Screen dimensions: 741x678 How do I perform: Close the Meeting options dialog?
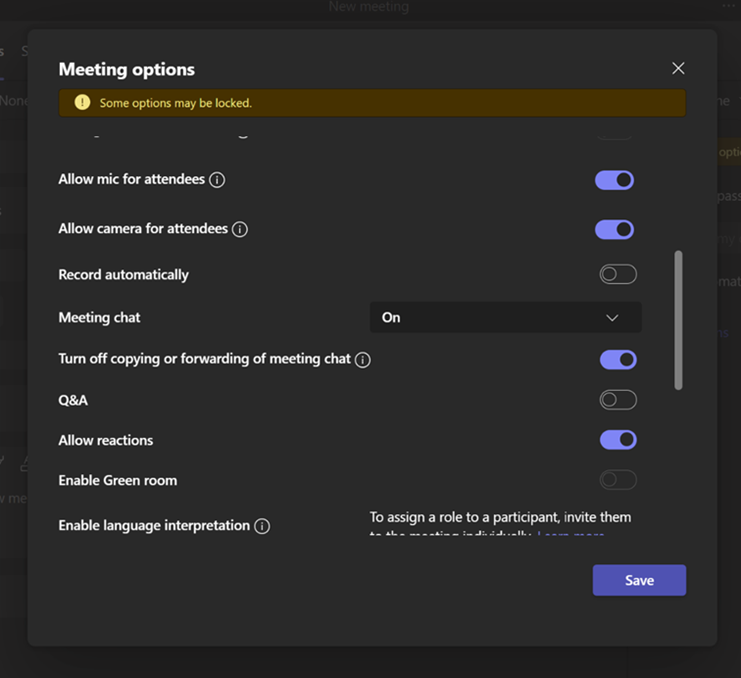678,68
